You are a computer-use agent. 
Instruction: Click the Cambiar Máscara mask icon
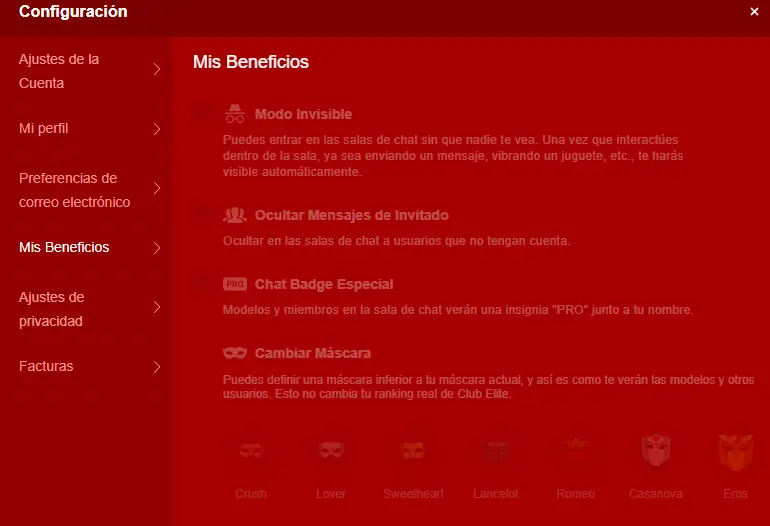click(x=235, y=353)
